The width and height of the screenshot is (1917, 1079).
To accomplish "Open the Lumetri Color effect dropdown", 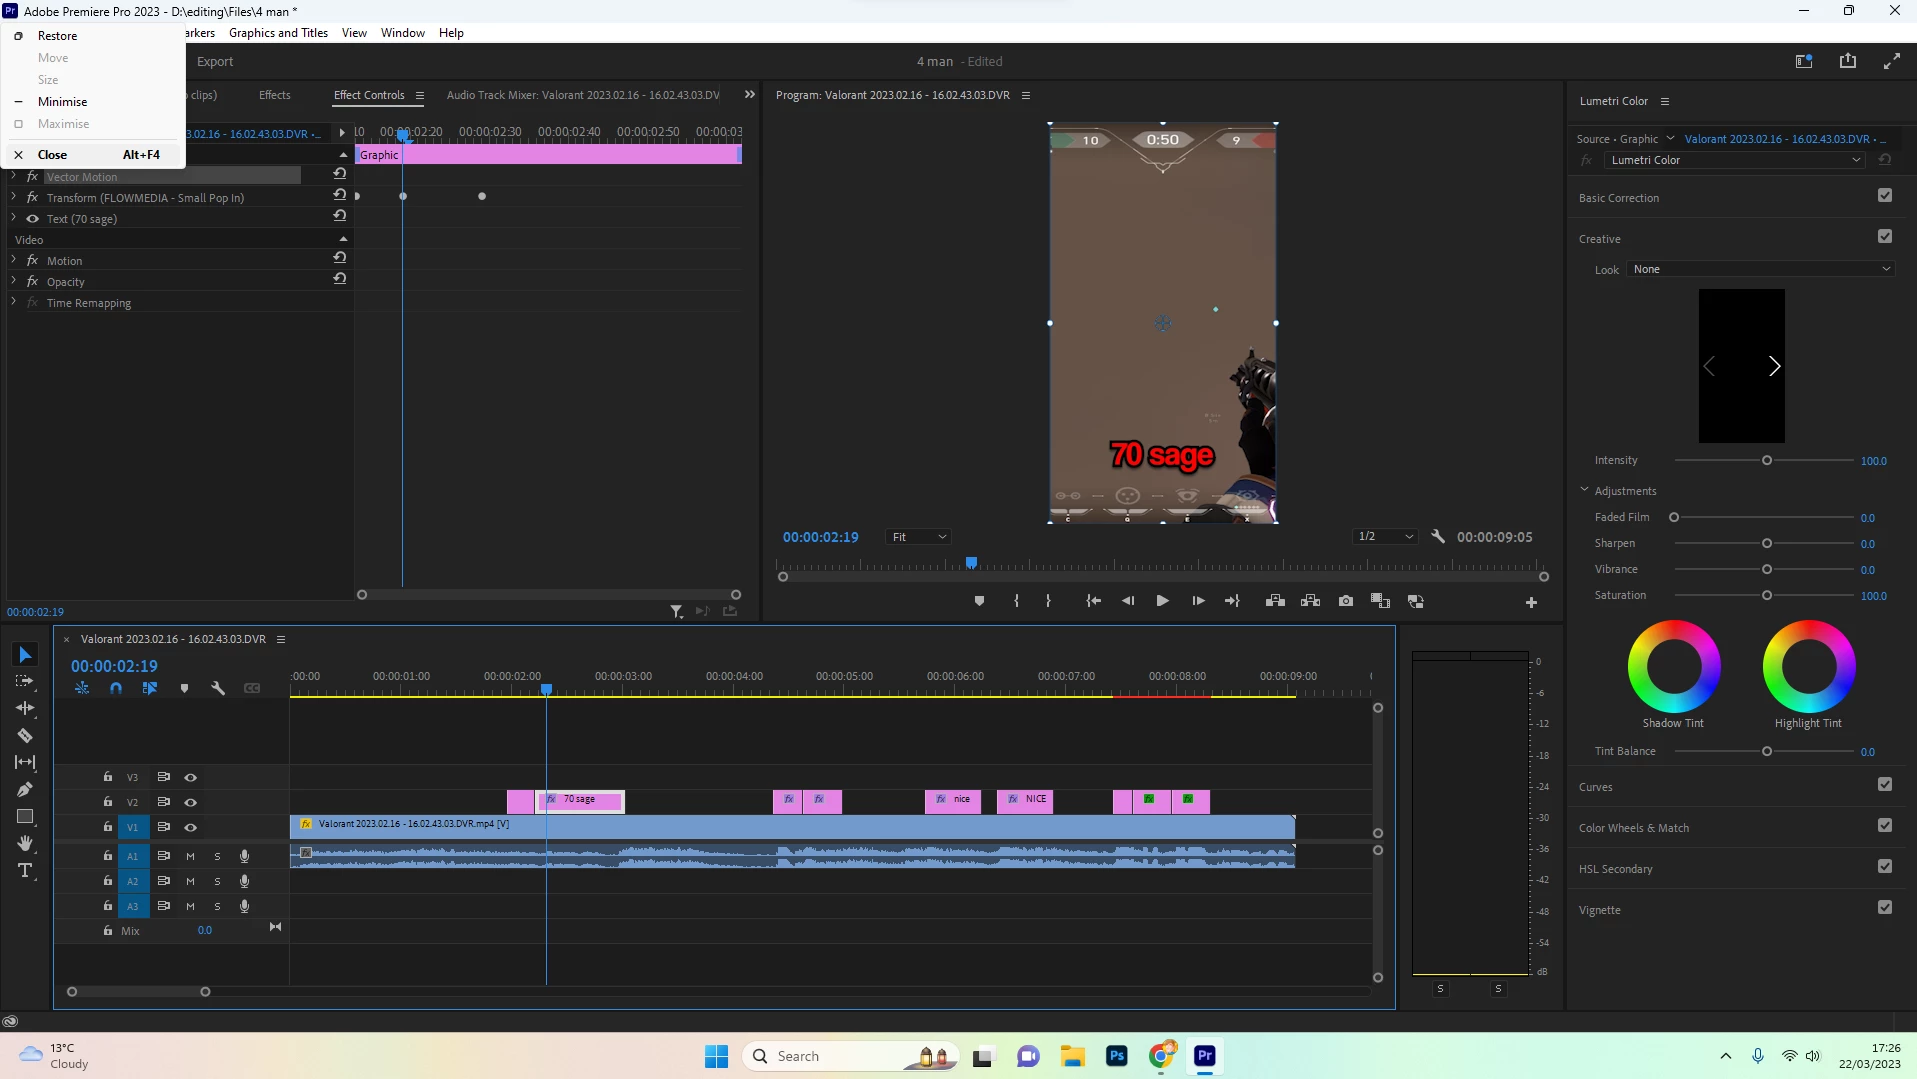I will (x=1735, y=160).
